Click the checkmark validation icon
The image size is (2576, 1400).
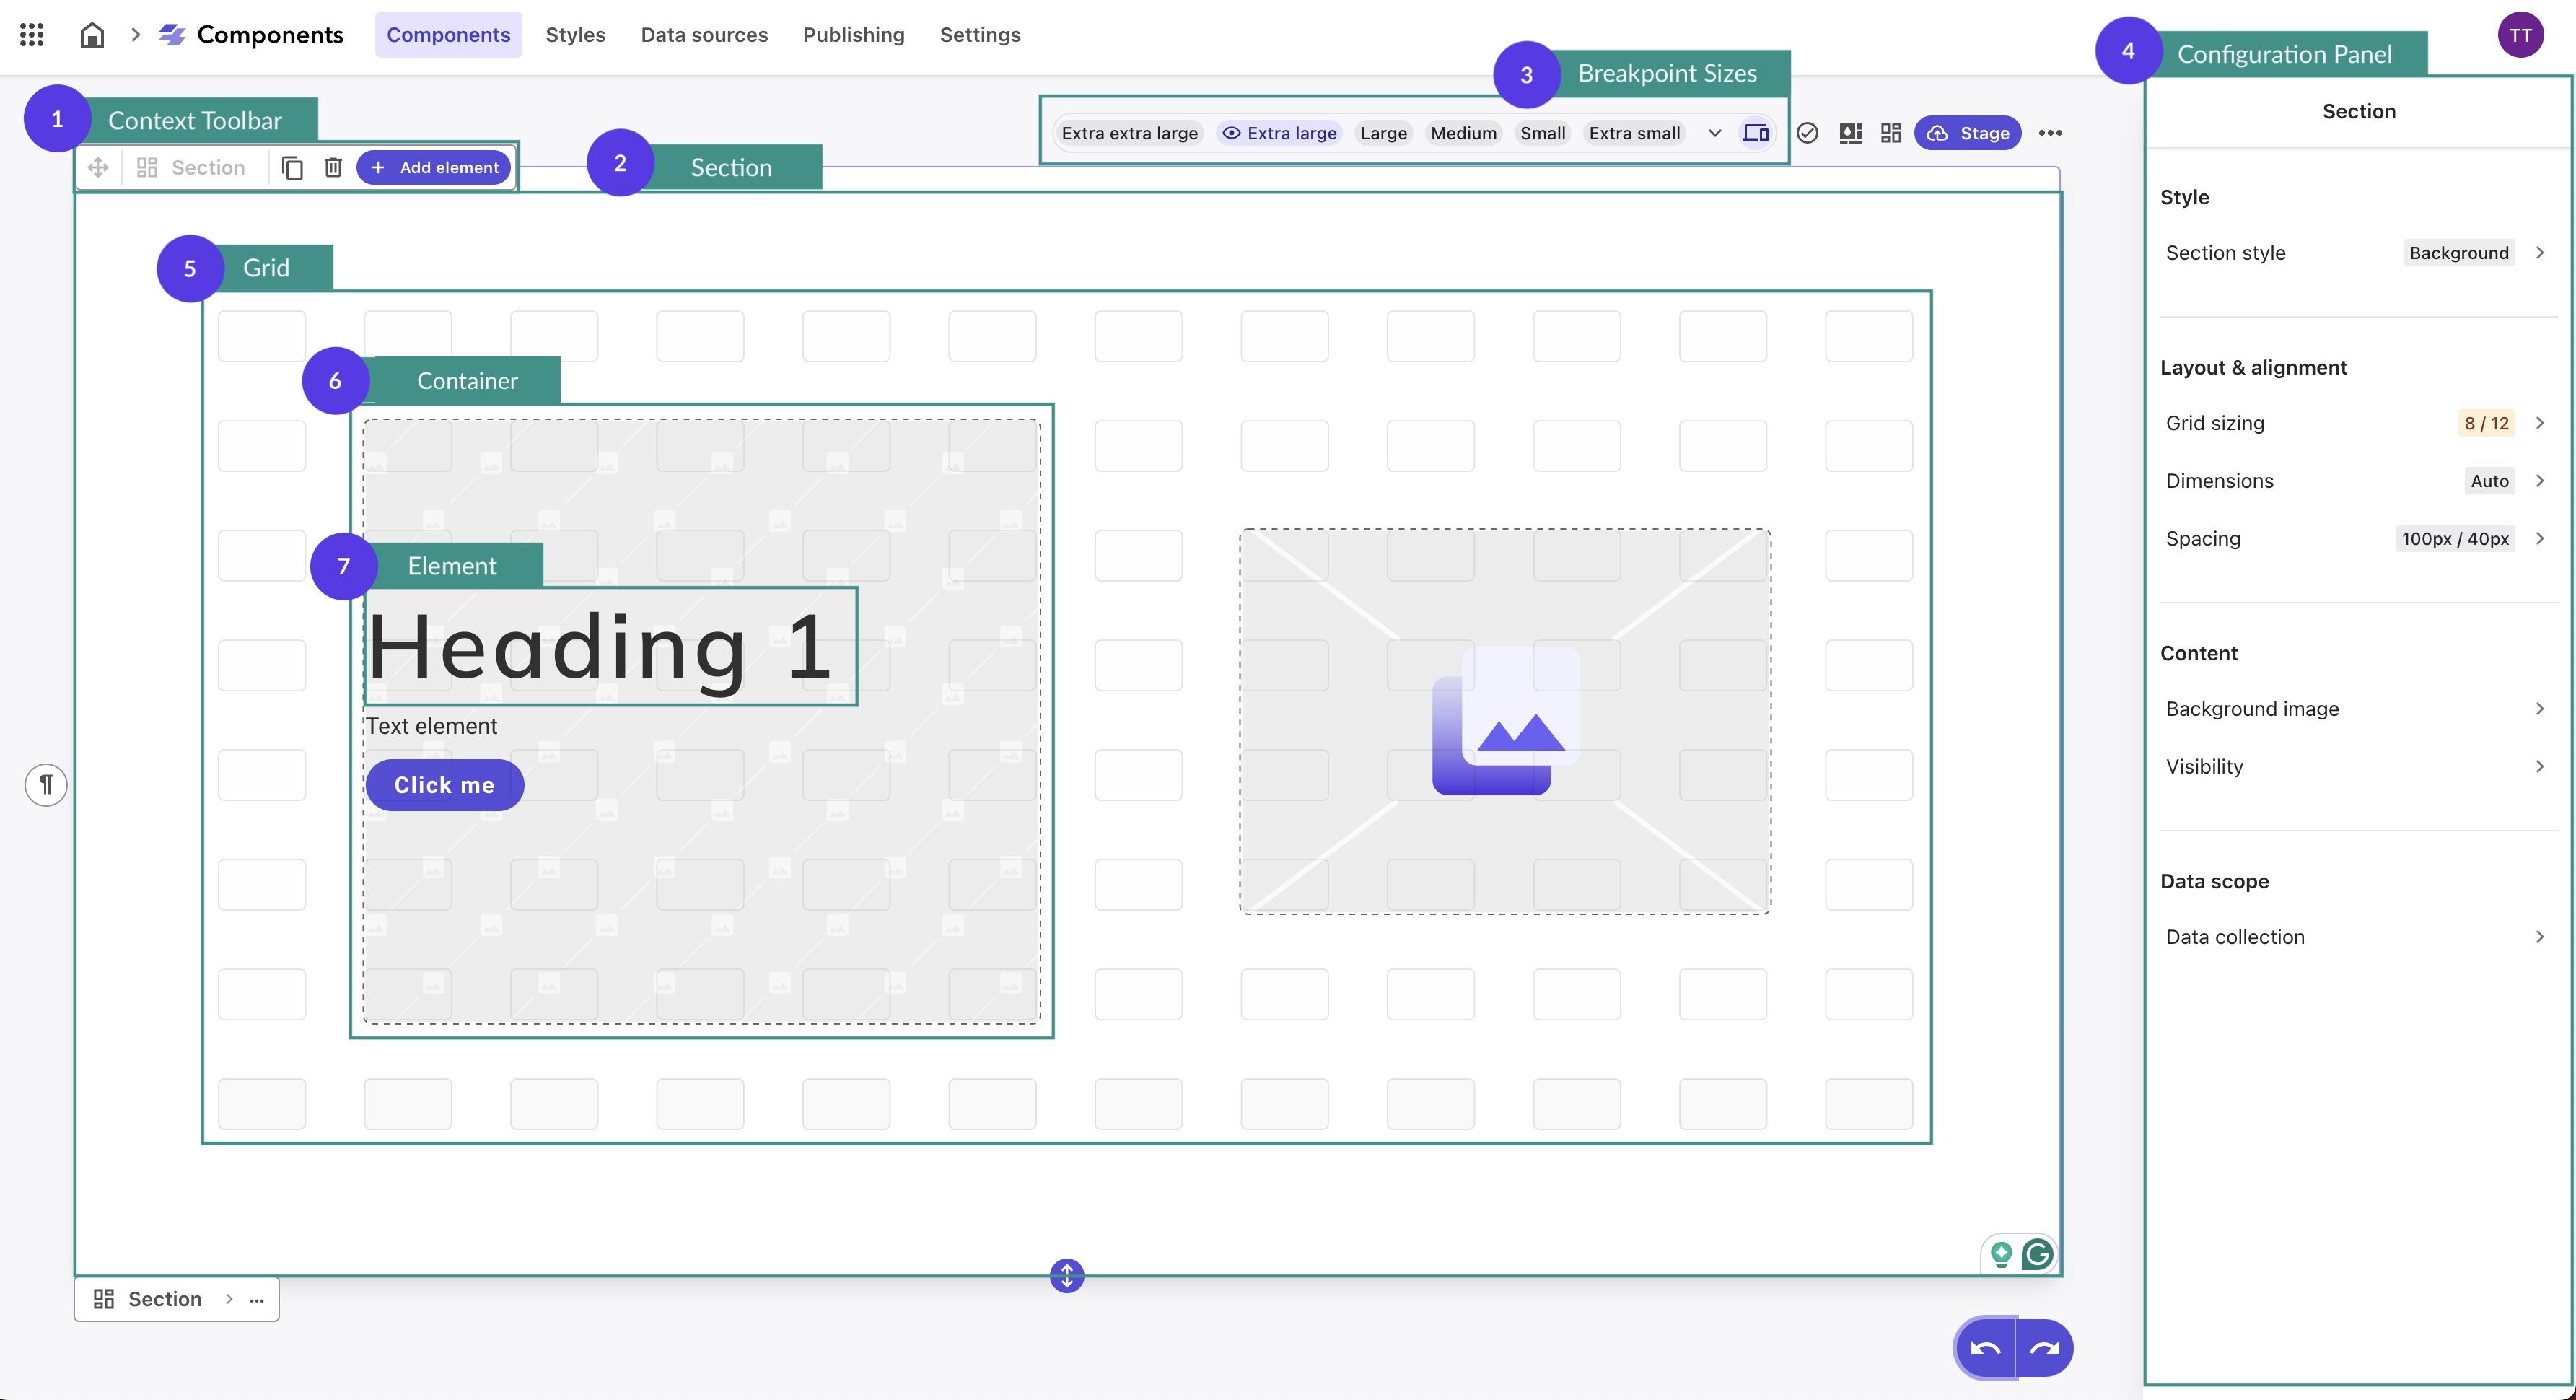(1807, 133)
